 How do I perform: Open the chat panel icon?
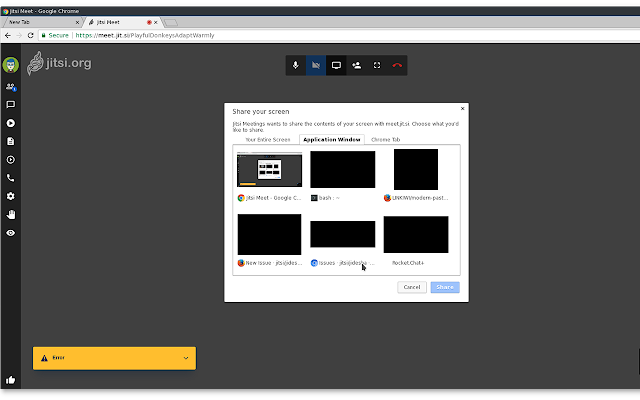[x=11, y=105]
